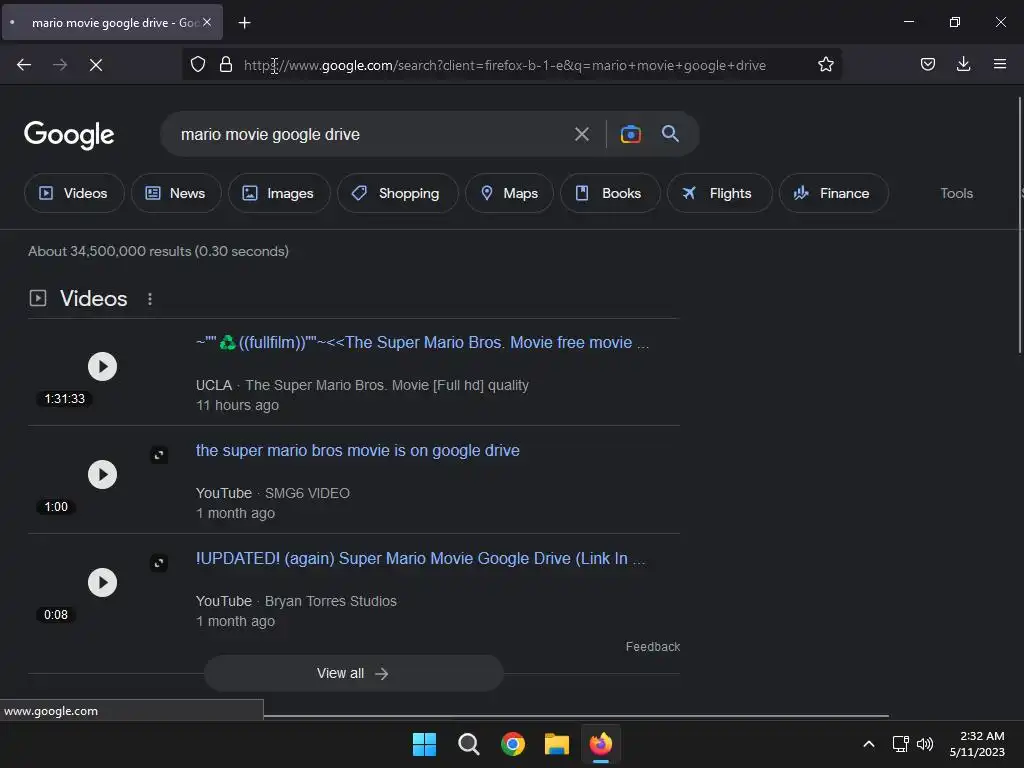Filter results by Books
This screenshot has height=768, width=1024.
610,193
